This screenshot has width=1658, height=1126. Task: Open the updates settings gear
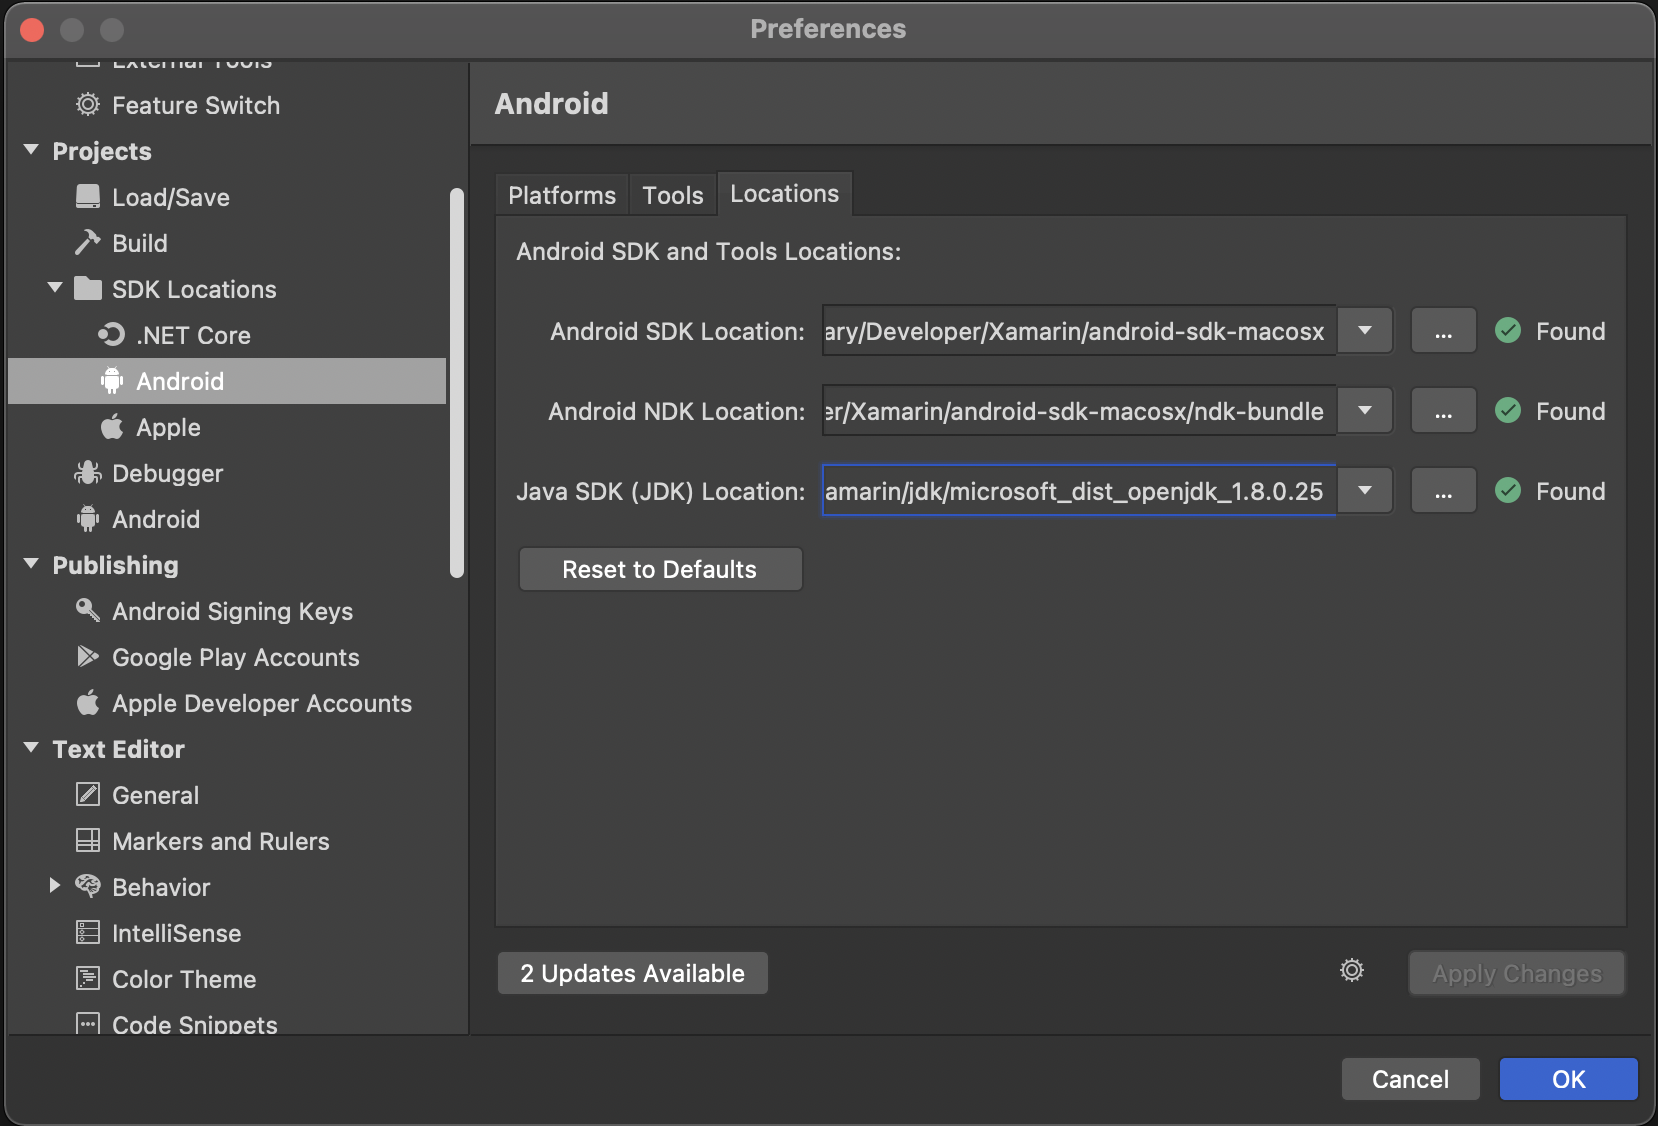[x=1351, y=970]
